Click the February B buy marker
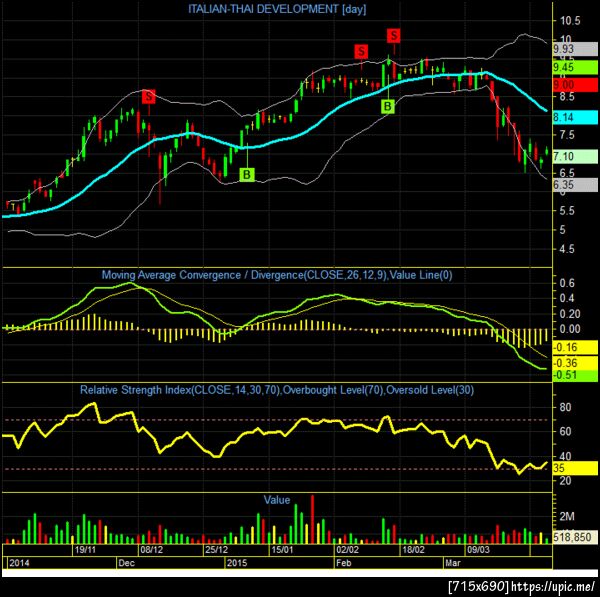The image size is (600, 597). [388, 106]
